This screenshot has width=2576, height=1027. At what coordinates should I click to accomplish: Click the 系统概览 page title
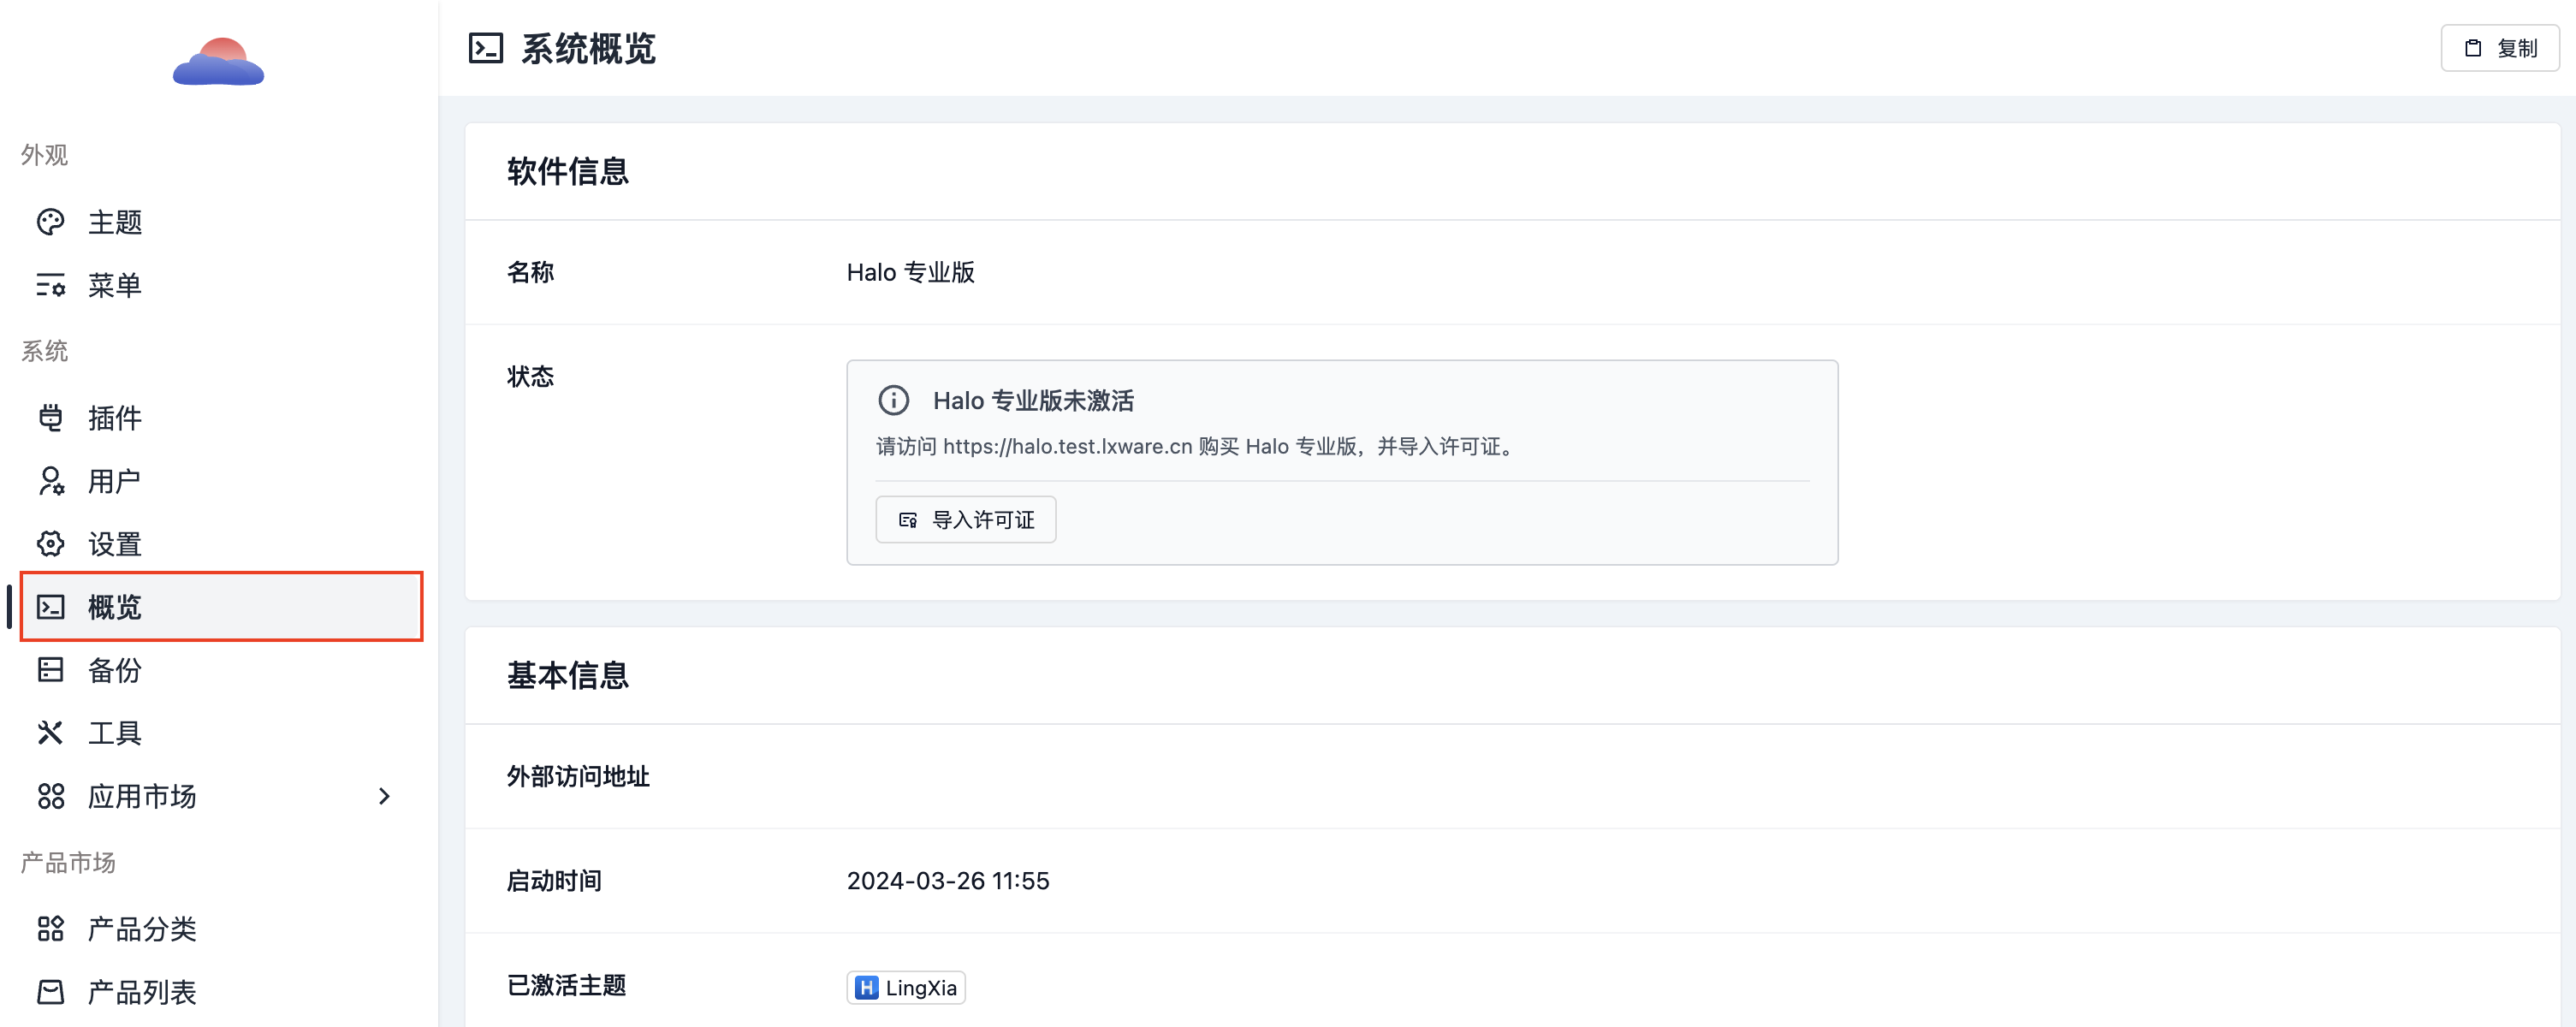[x=588, y=48]
